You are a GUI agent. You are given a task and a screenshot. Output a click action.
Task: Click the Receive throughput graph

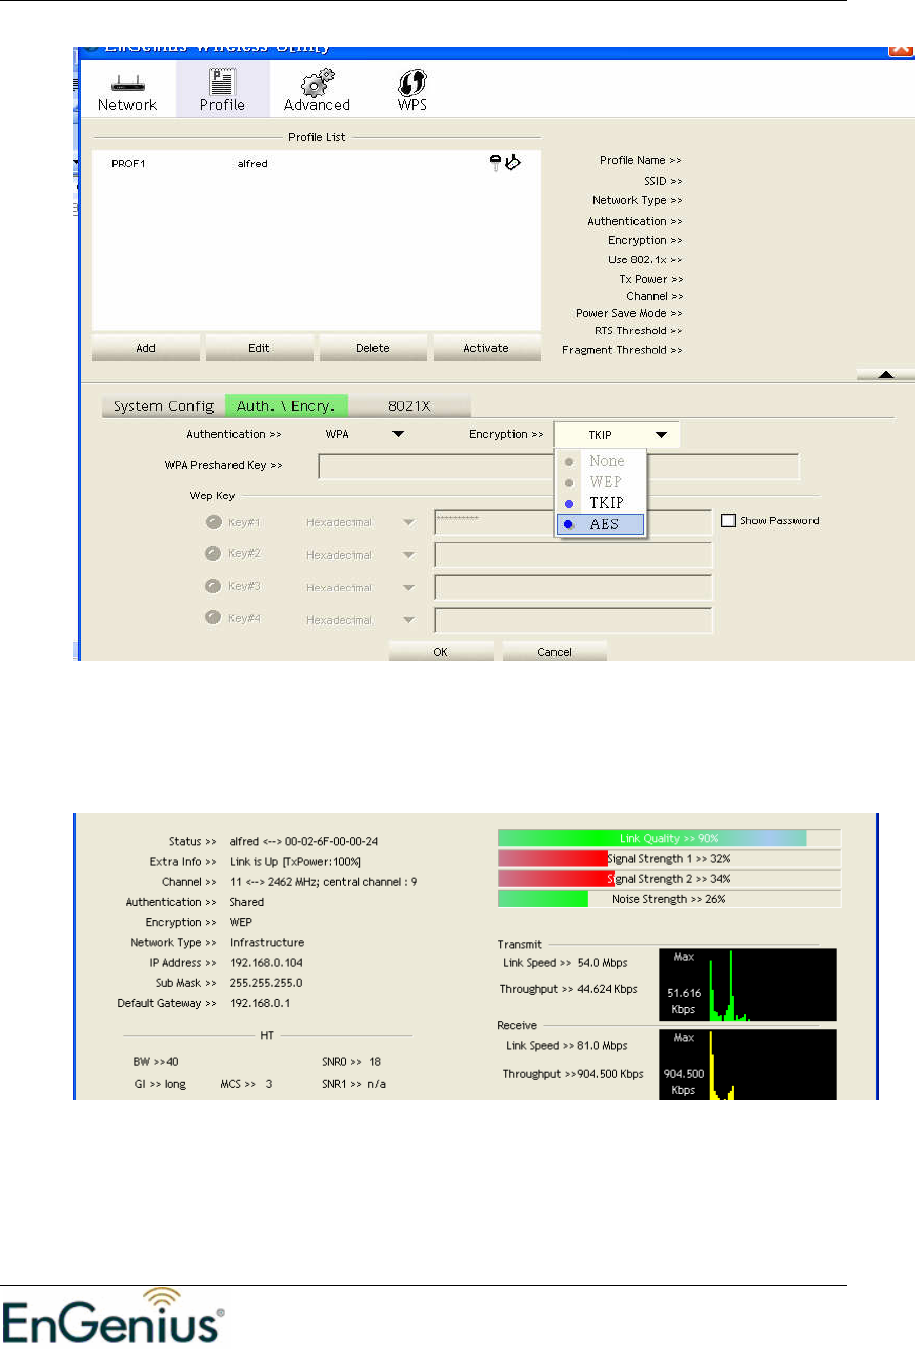(748, 1065)
